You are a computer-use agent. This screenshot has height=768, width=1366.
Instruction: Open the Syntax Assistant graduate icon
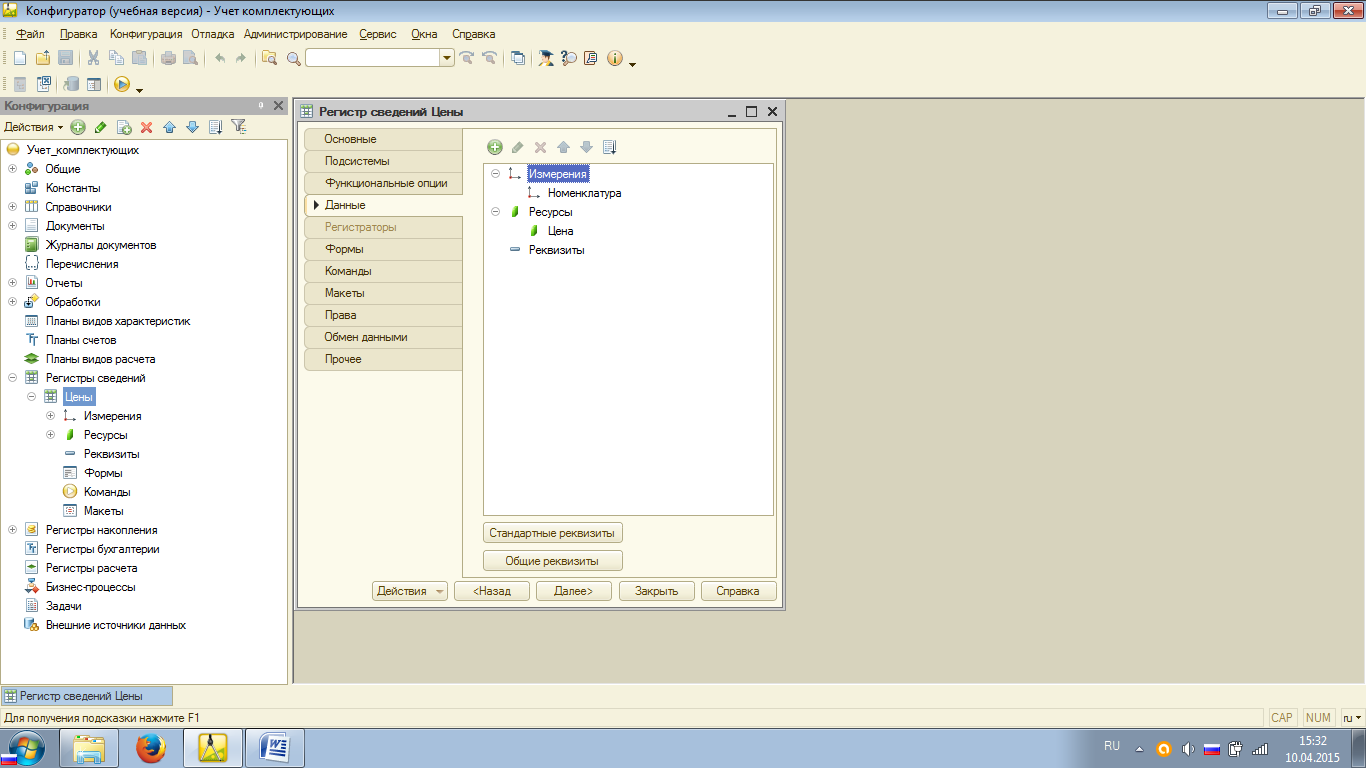click(545, 58)
